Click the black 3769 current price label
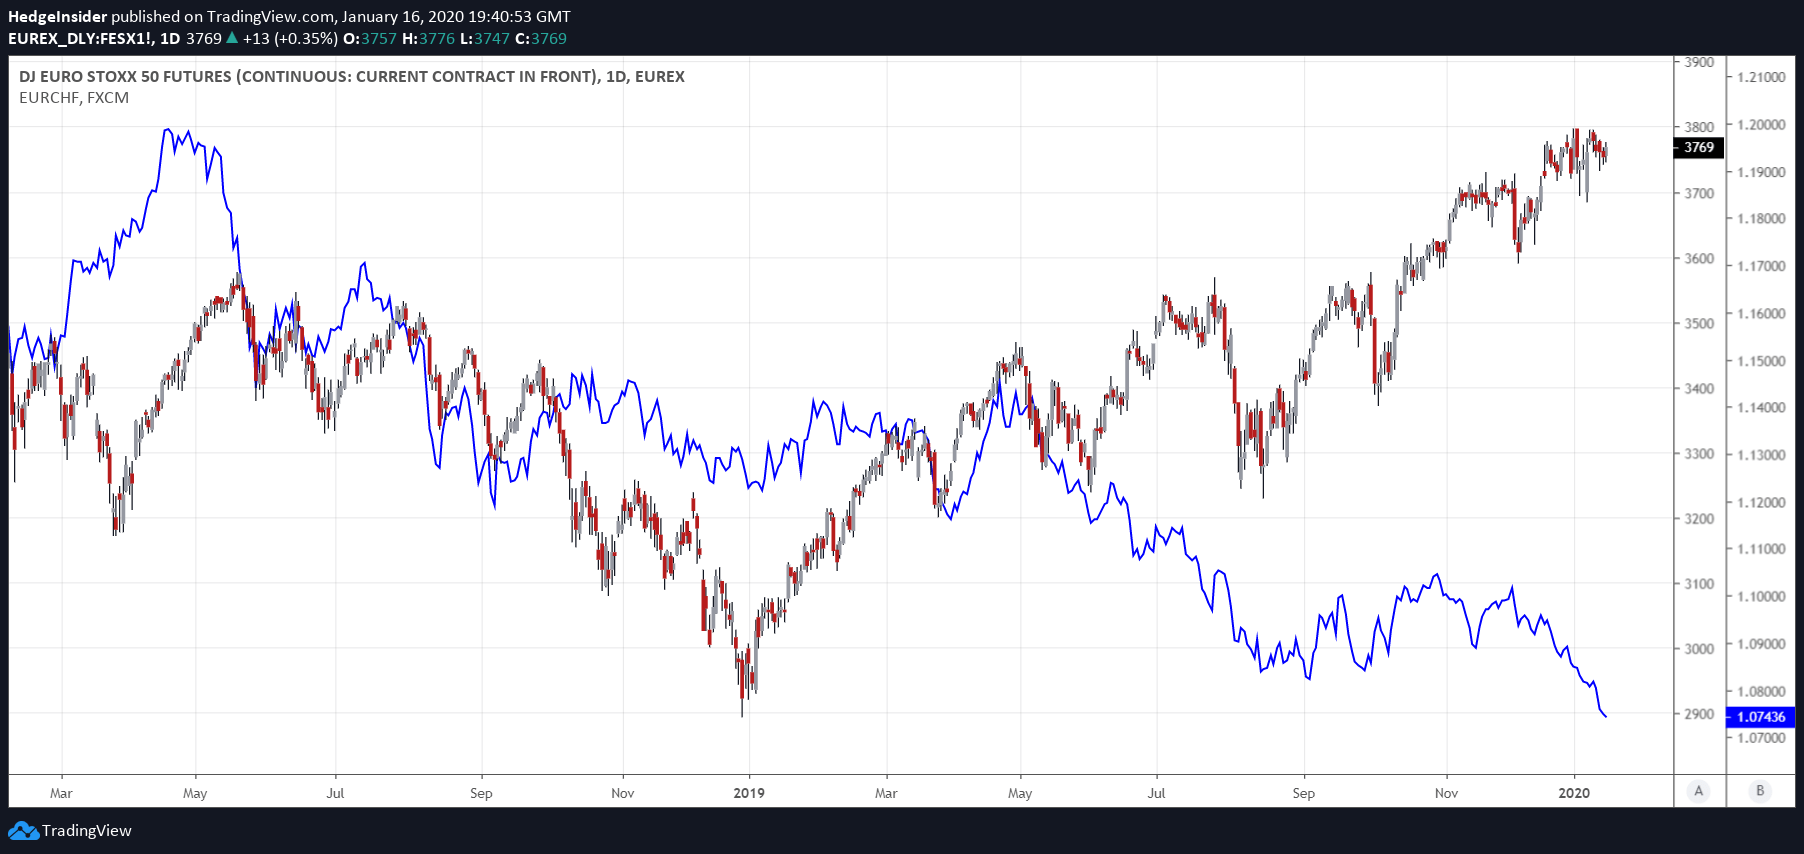The width and height of the screenshot is (1804, 854). (1698, 147)
